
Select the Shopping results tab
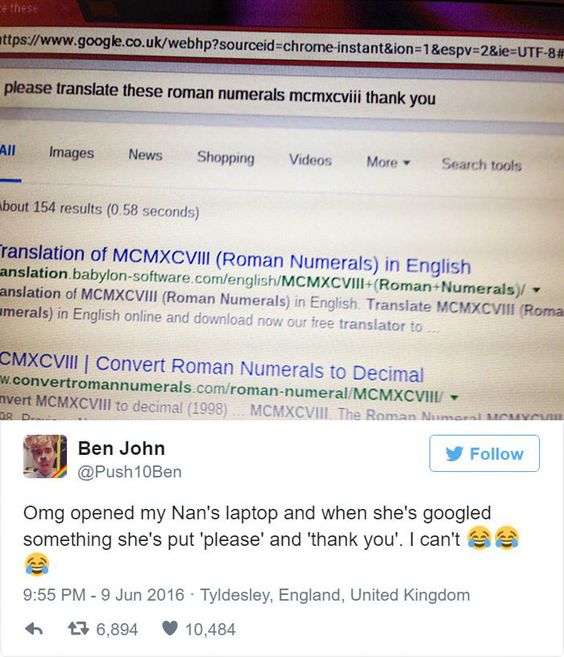pyautogui.click(x=225, y=158)
